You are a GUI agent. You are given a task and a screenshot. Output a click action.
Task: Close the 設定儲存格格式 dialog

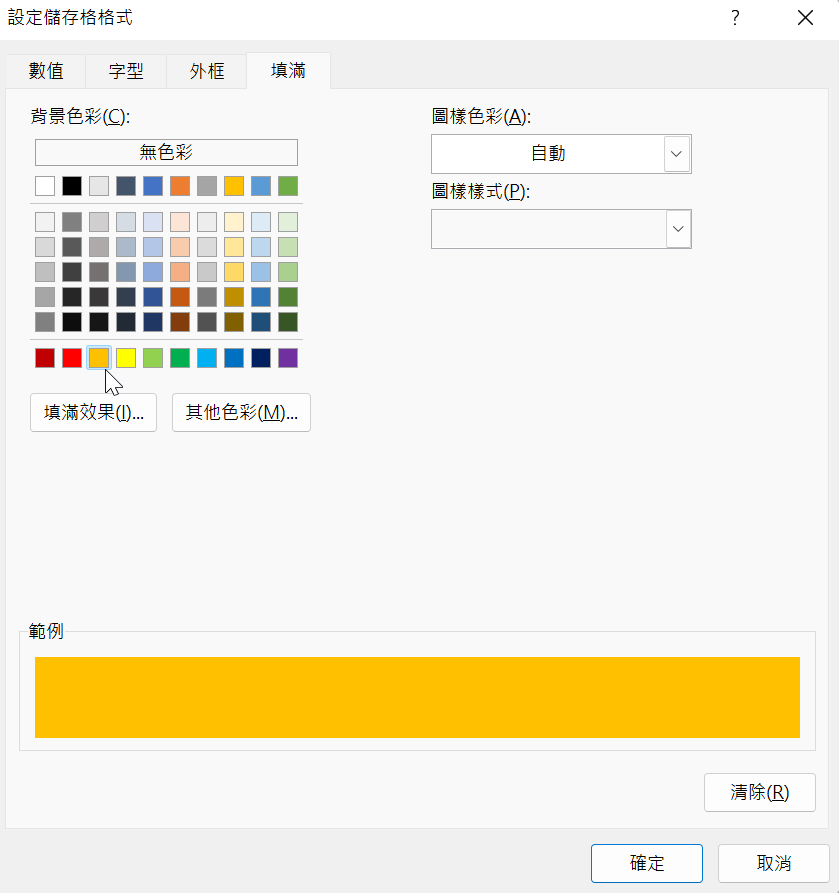805,18
